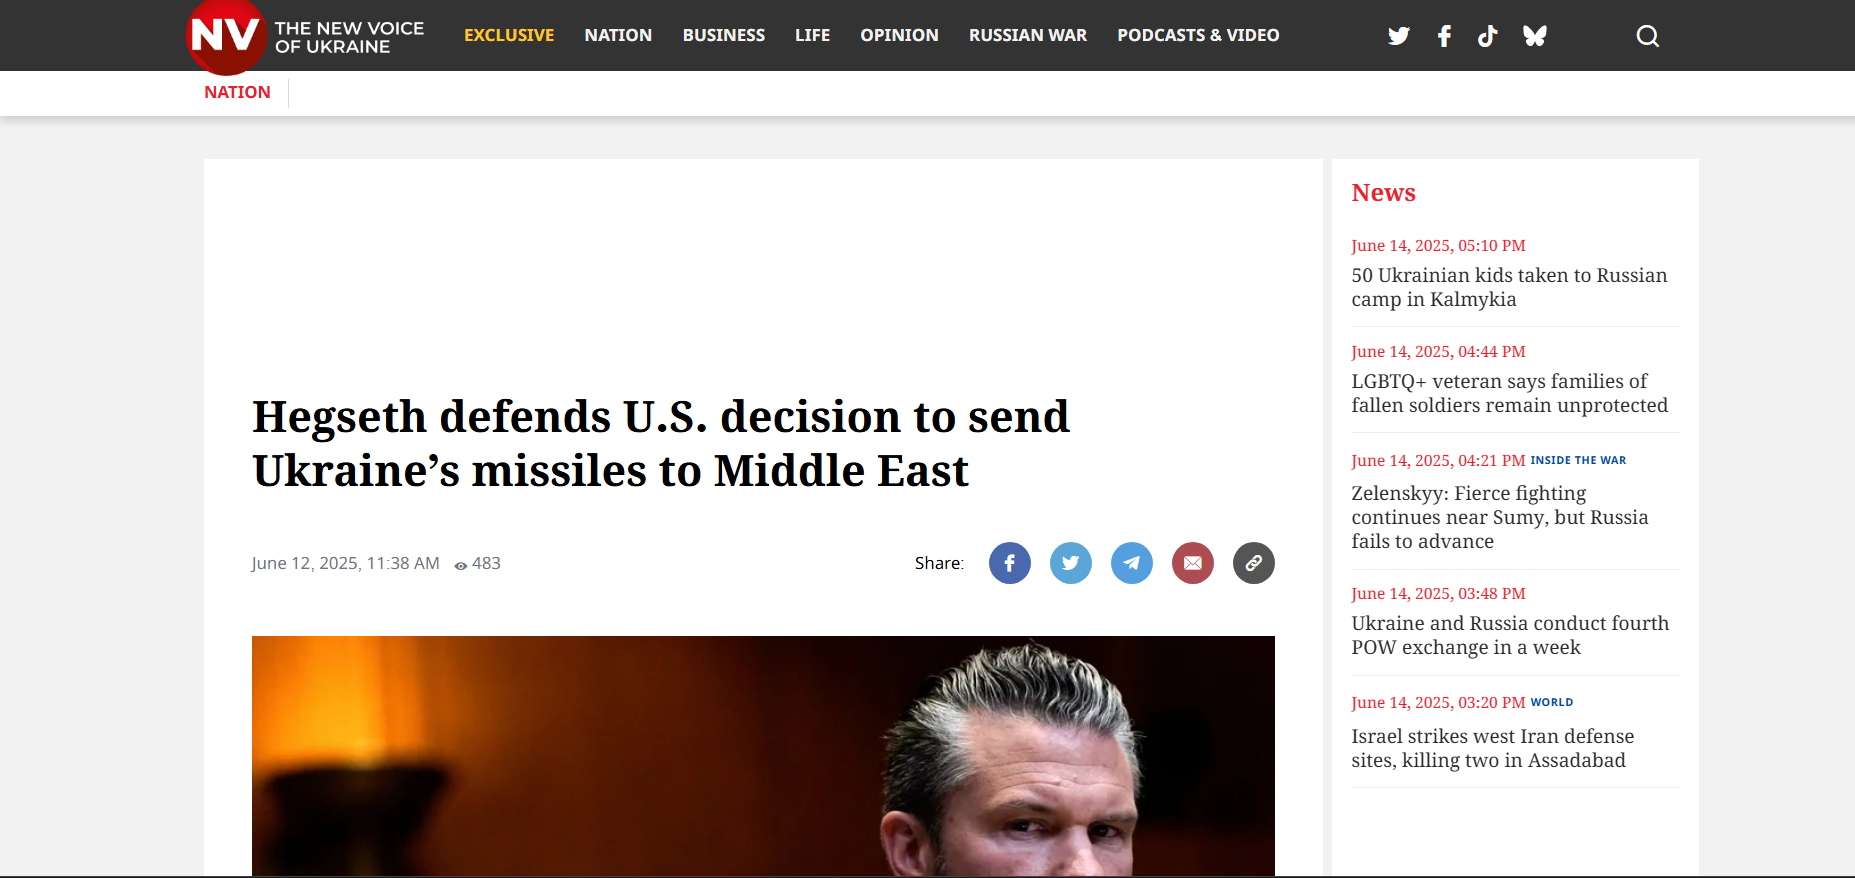Open the NATION menu item in top bar
The width and height of the screenshot is (1855, 878).
pos(618,35)
